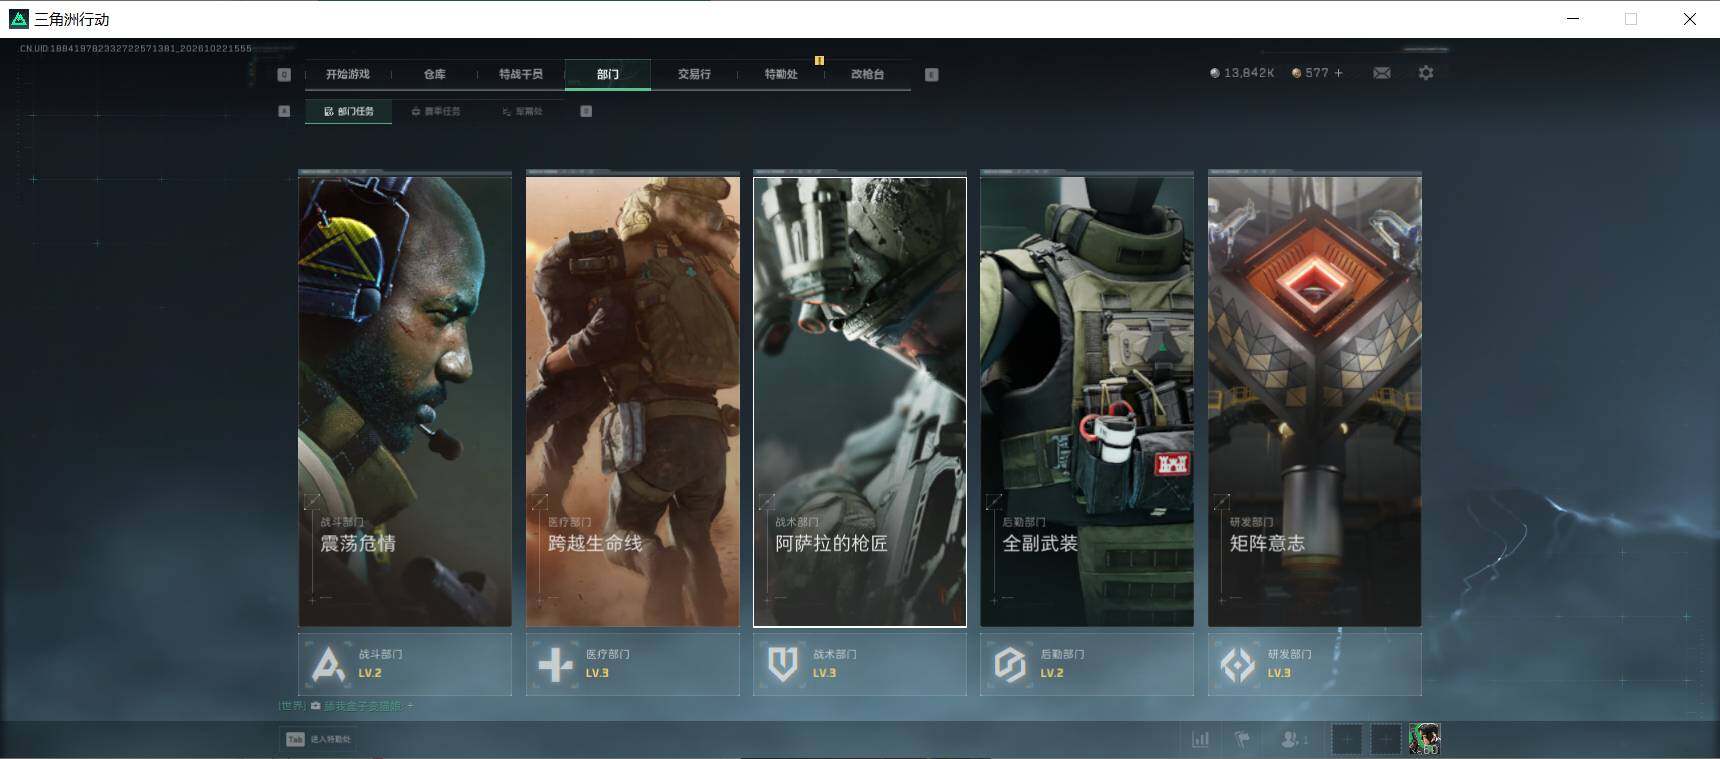The width and height of the screenshot is (1720, 759).
Task: Switch to the 仓库 tab
Action: click(x=435, y=74)
